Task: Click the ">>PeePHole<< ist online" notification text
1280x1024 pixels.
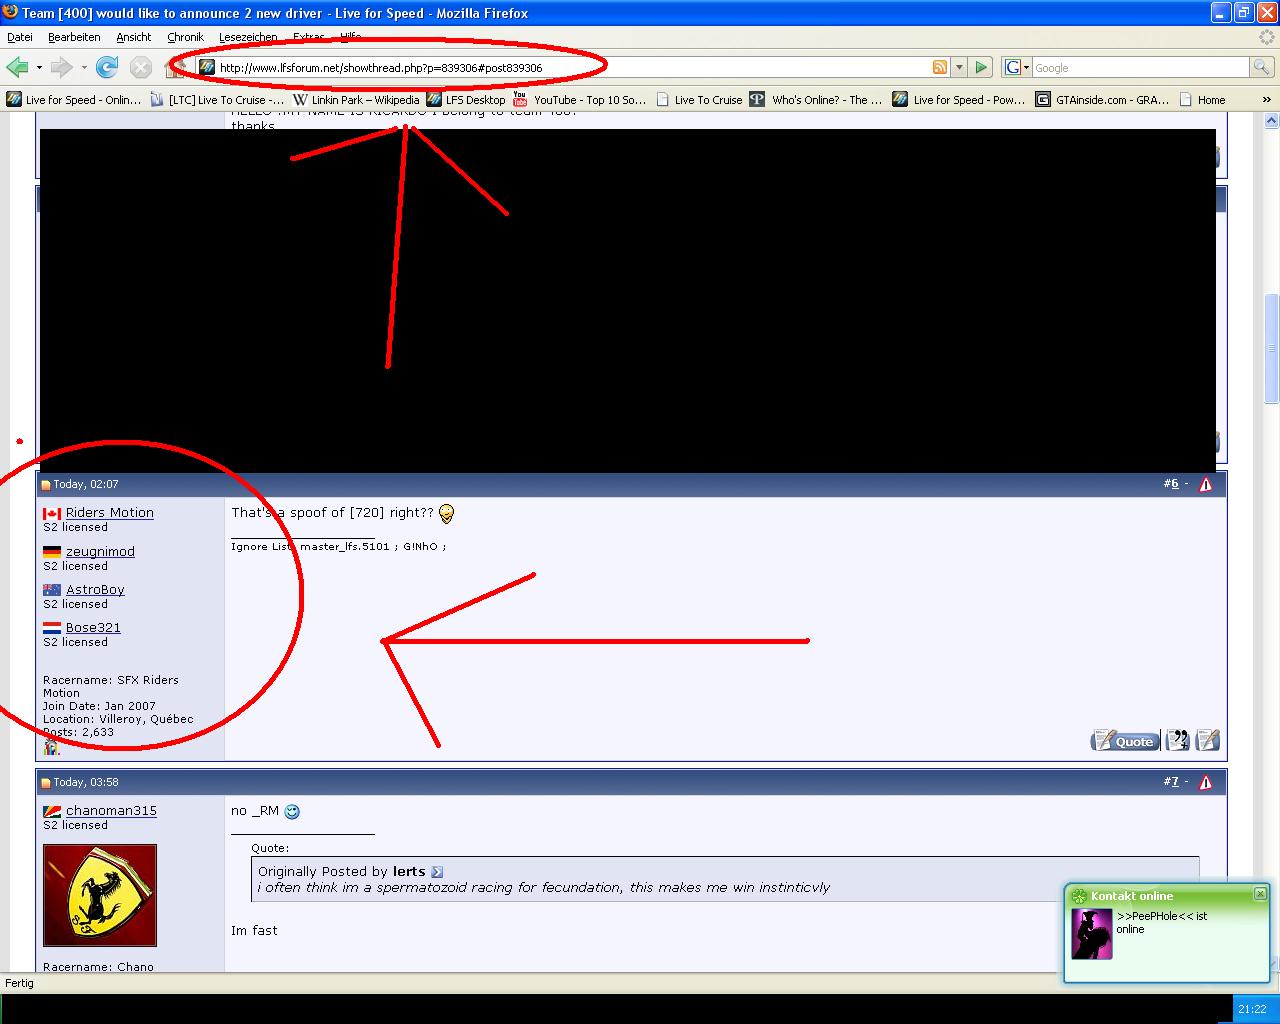Action: click(x=1162, y=922)
